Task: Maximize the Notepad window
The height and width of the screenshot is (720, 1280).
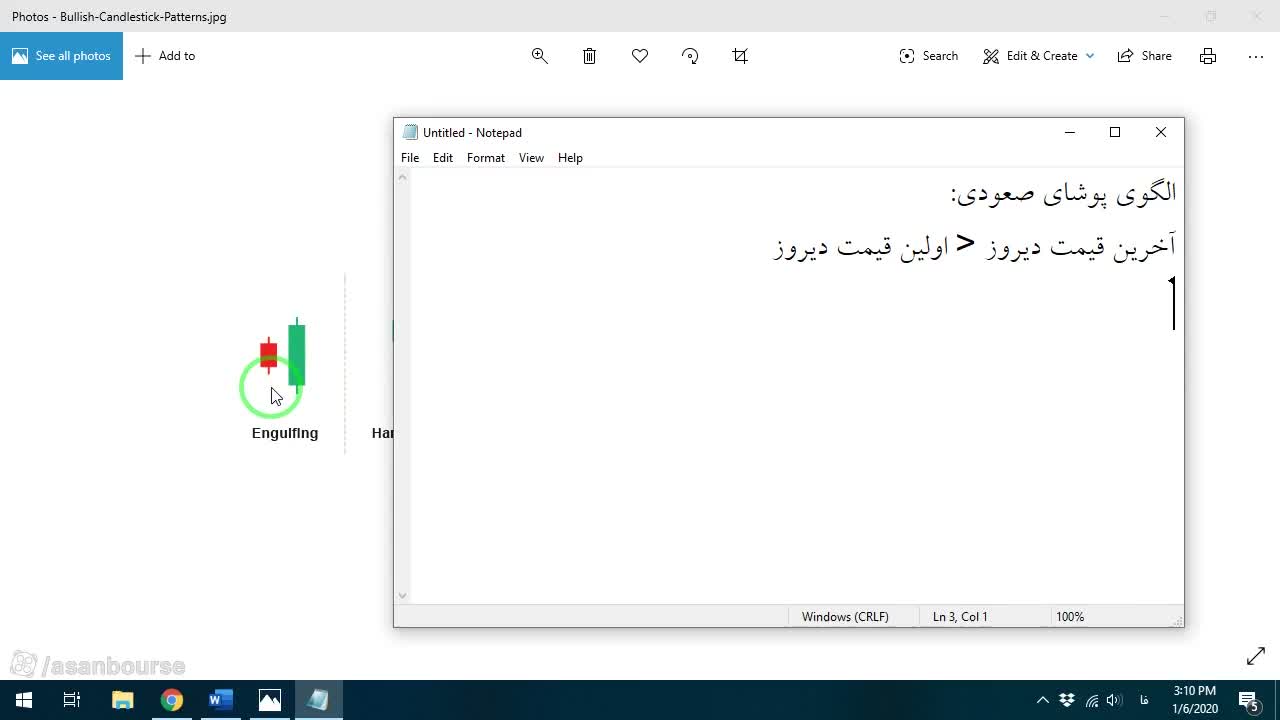Action: coord(1115,132)
